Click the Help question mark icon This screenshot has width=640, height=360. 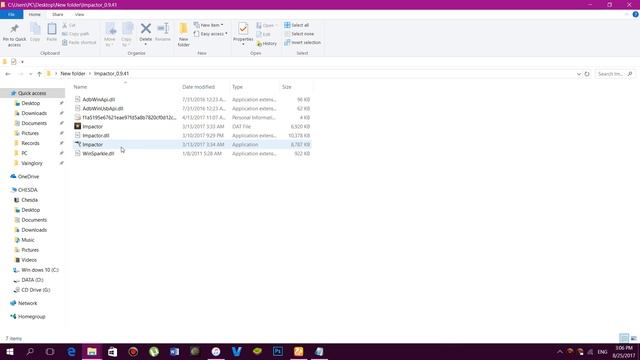coord(635,14)
